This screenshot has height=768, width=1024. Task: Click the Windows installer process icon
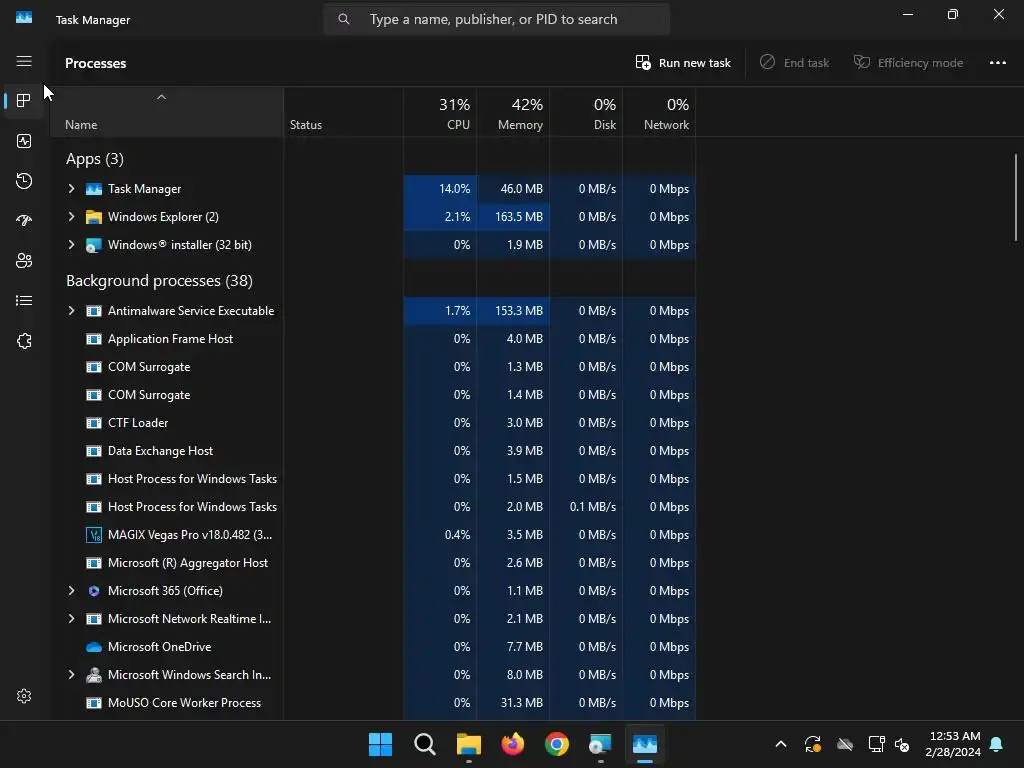tap(94, 245)
